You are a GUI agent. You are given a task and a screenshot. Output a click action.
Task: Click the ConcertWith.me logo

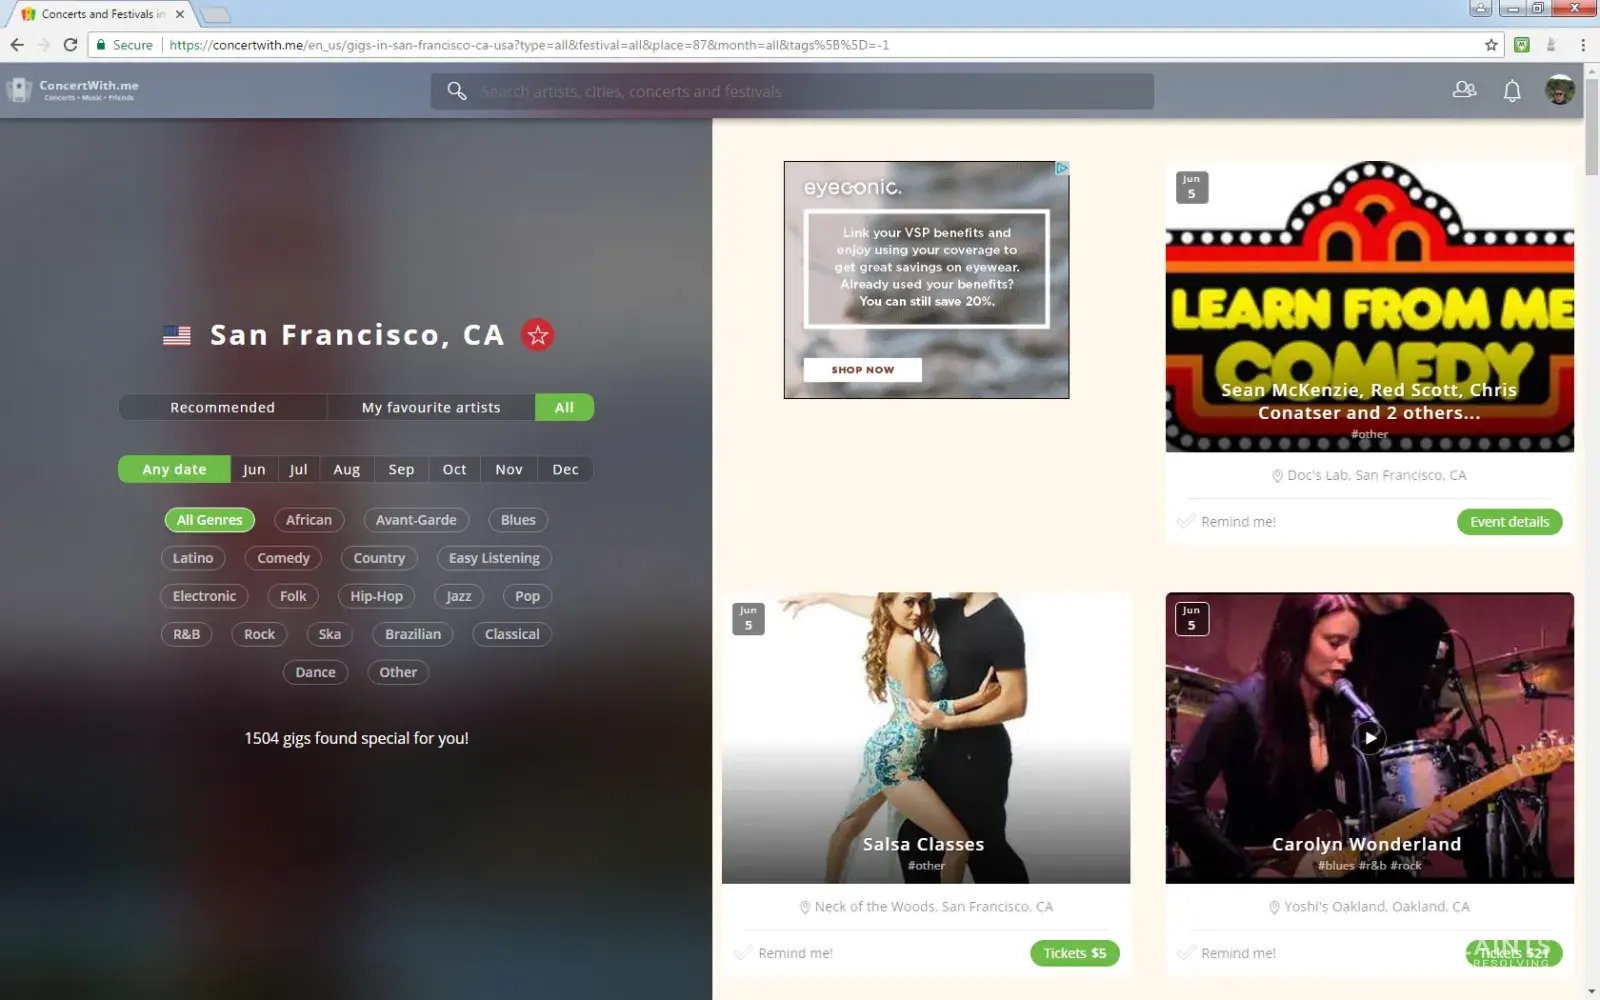(x=72, y=90)
